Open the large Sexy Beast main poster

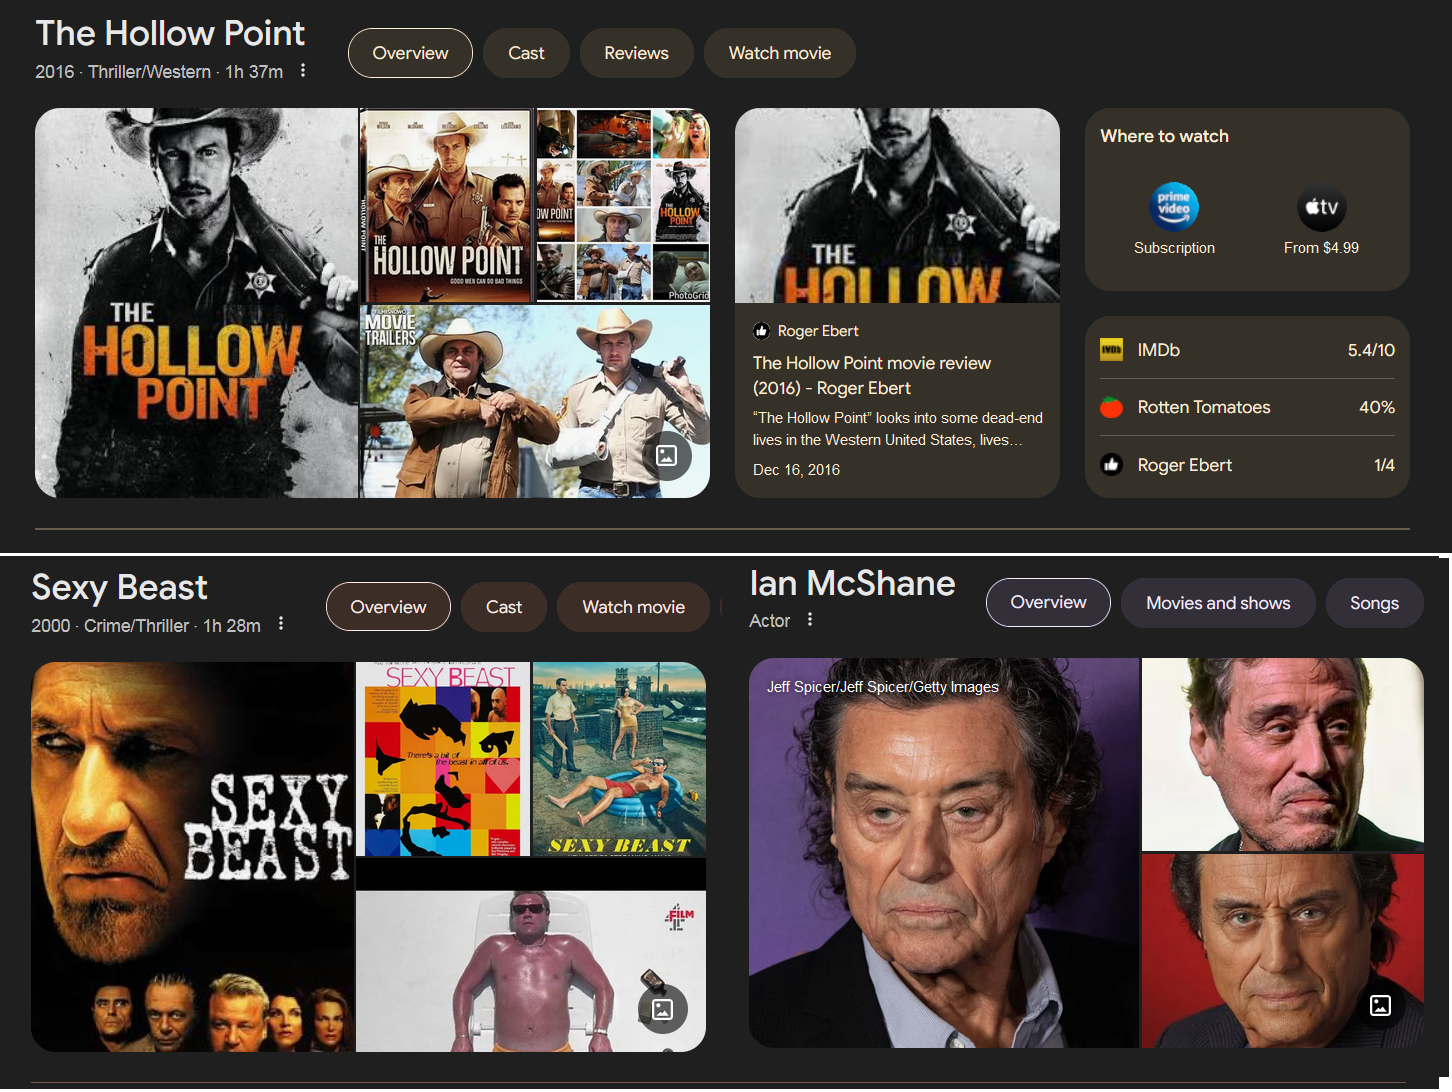point(192,857)
